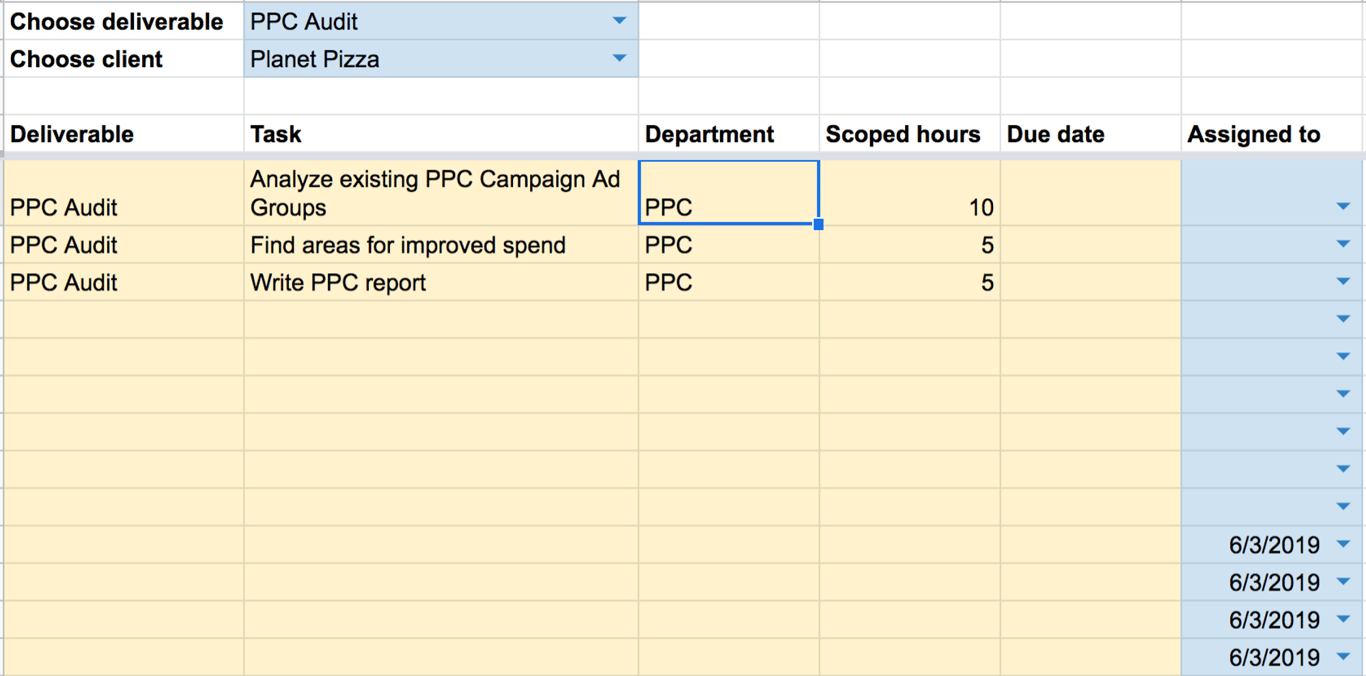Click the cell containing Find areas for improved spend

(440, 246)
